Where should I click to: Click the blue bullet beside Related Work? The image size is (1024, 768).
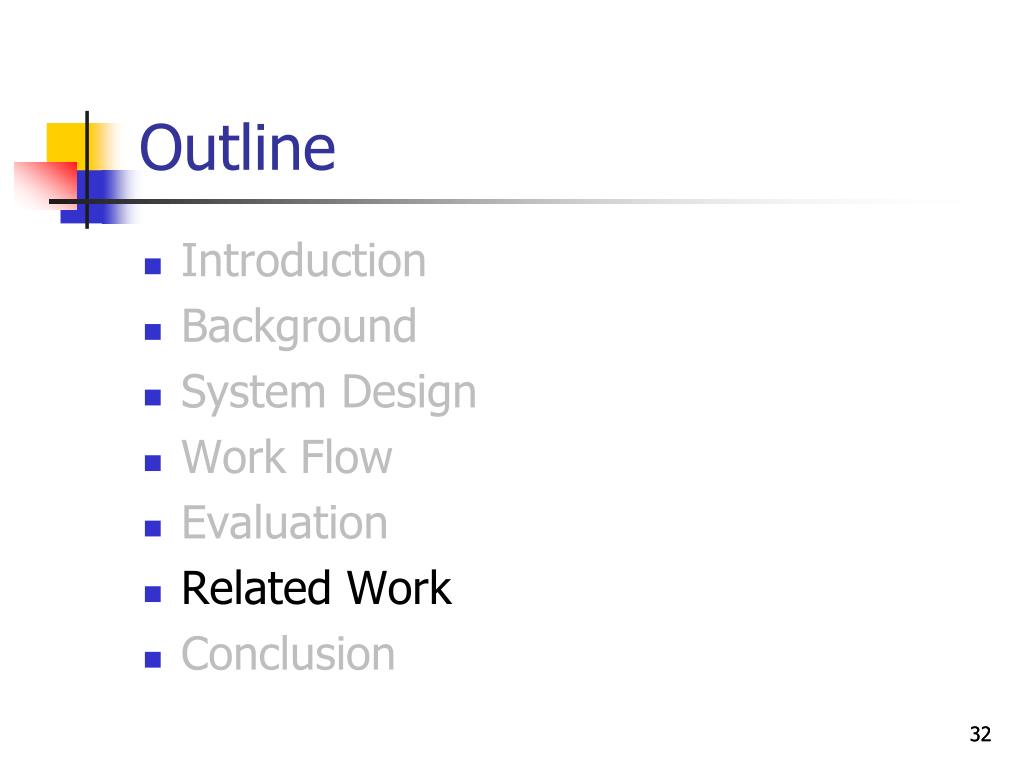[x=153, y=593]
